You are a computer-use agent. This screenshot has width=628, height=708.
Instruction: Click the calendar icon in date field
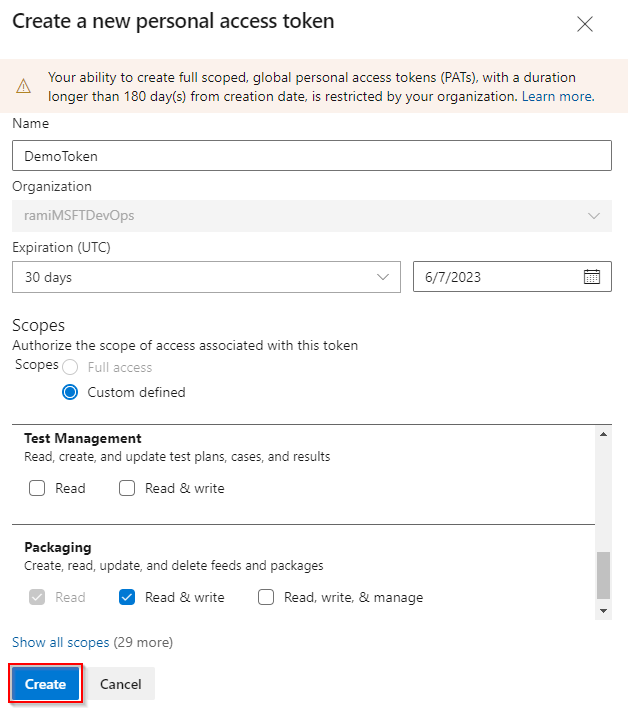[592, 277]
